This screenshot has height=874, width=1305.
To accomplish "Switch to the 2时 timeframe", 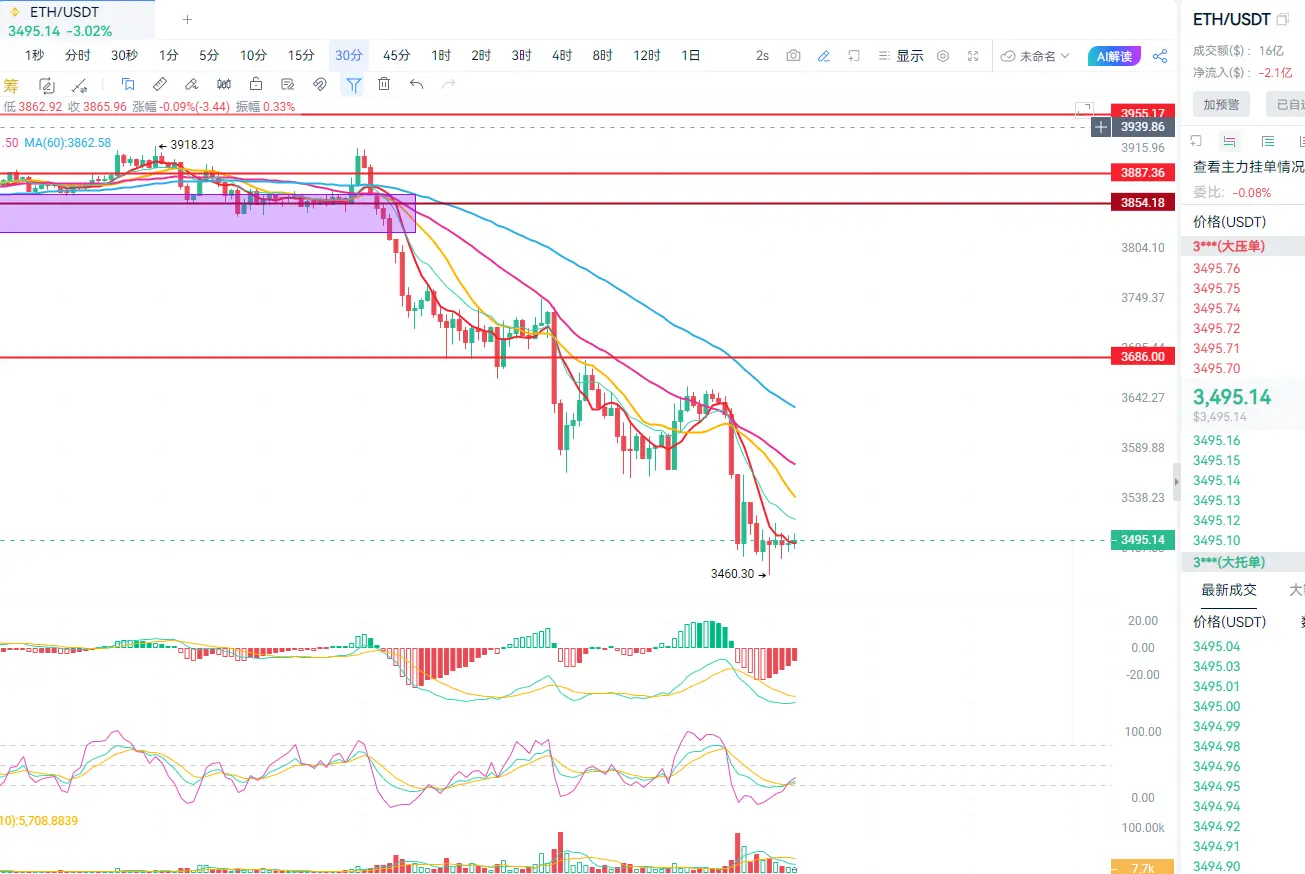I will pos(481,56).
